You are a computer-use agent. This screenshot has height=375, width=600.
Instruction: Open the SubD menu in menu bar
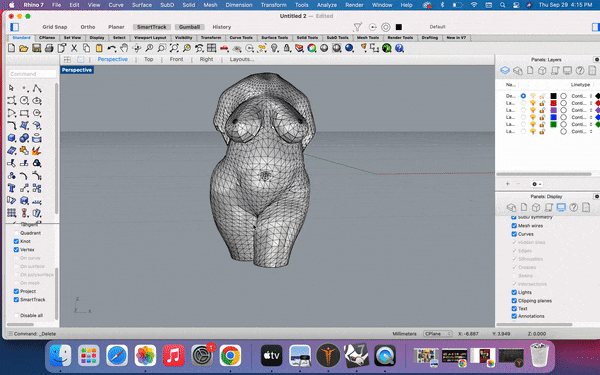[167, 5]
